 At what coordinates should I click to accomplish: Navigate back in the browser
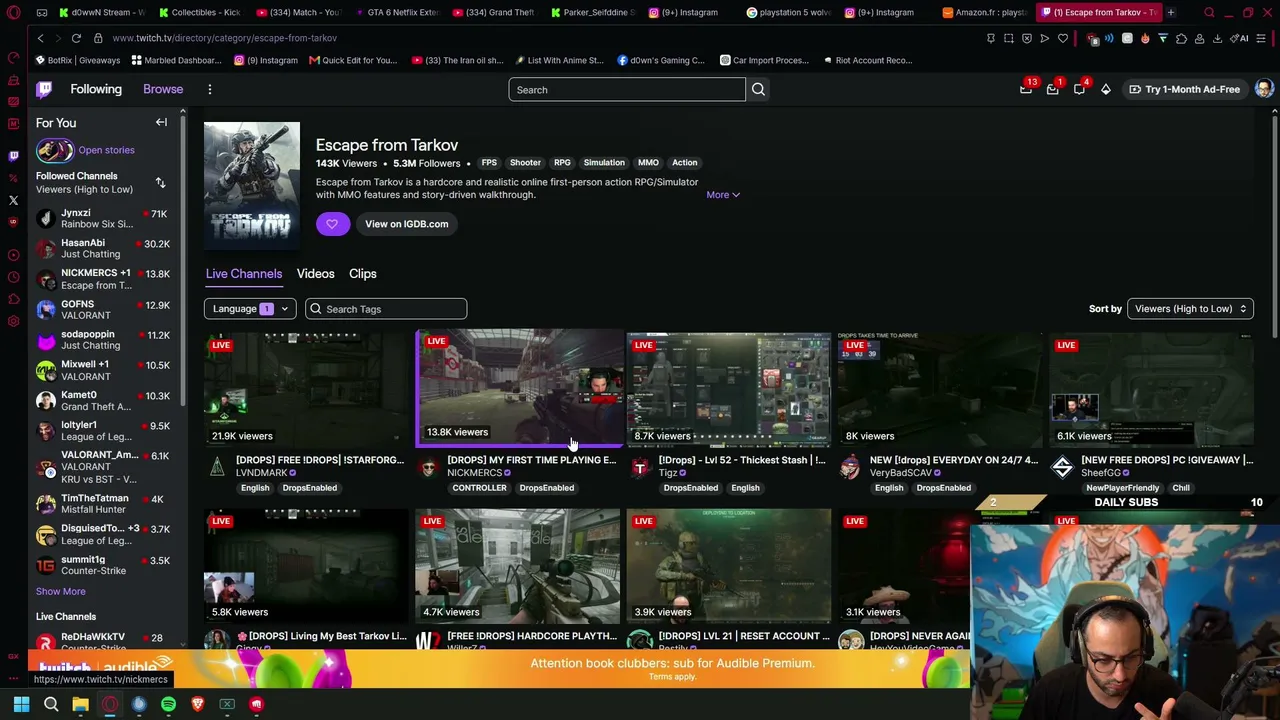(x=40, y=38)
